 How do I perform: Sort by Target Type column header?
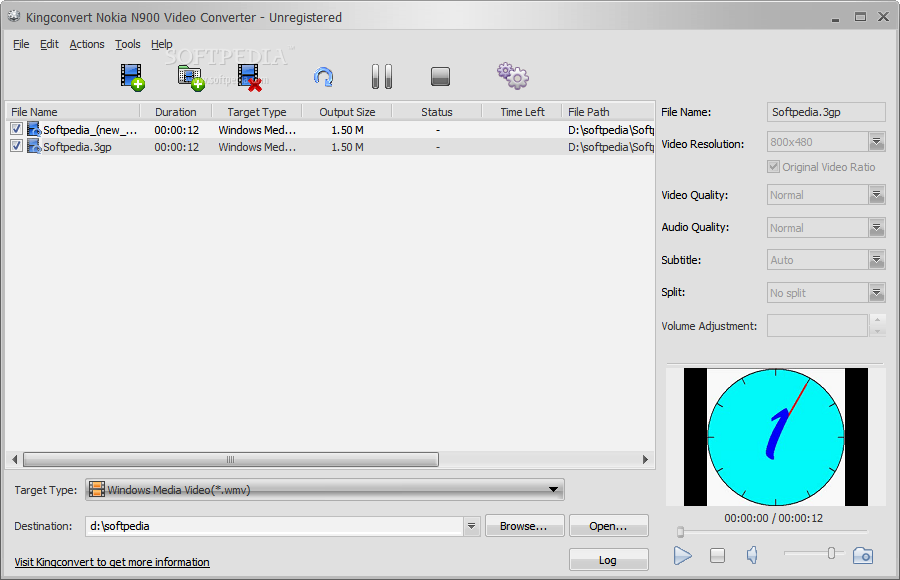tap(257, 112)
